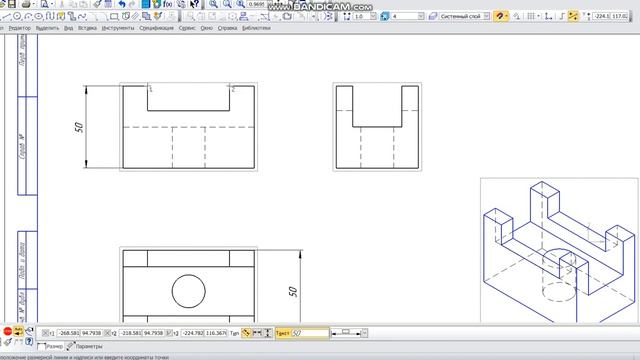Open the Инструменты menu
This screenshot has width=640, height=360.
coord(118,28)
